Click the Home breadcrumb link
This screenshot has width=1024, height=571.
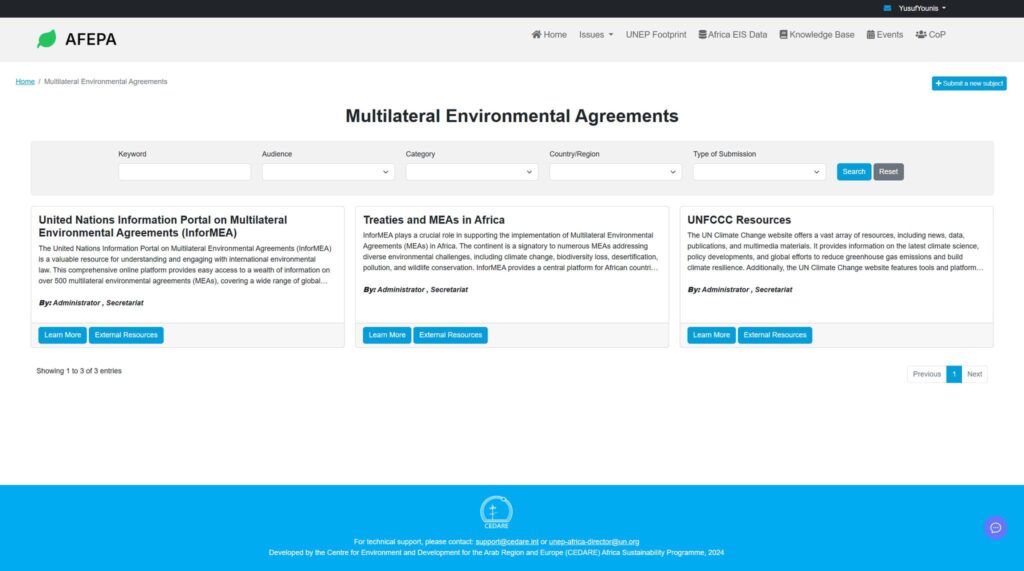coord(25,82)
